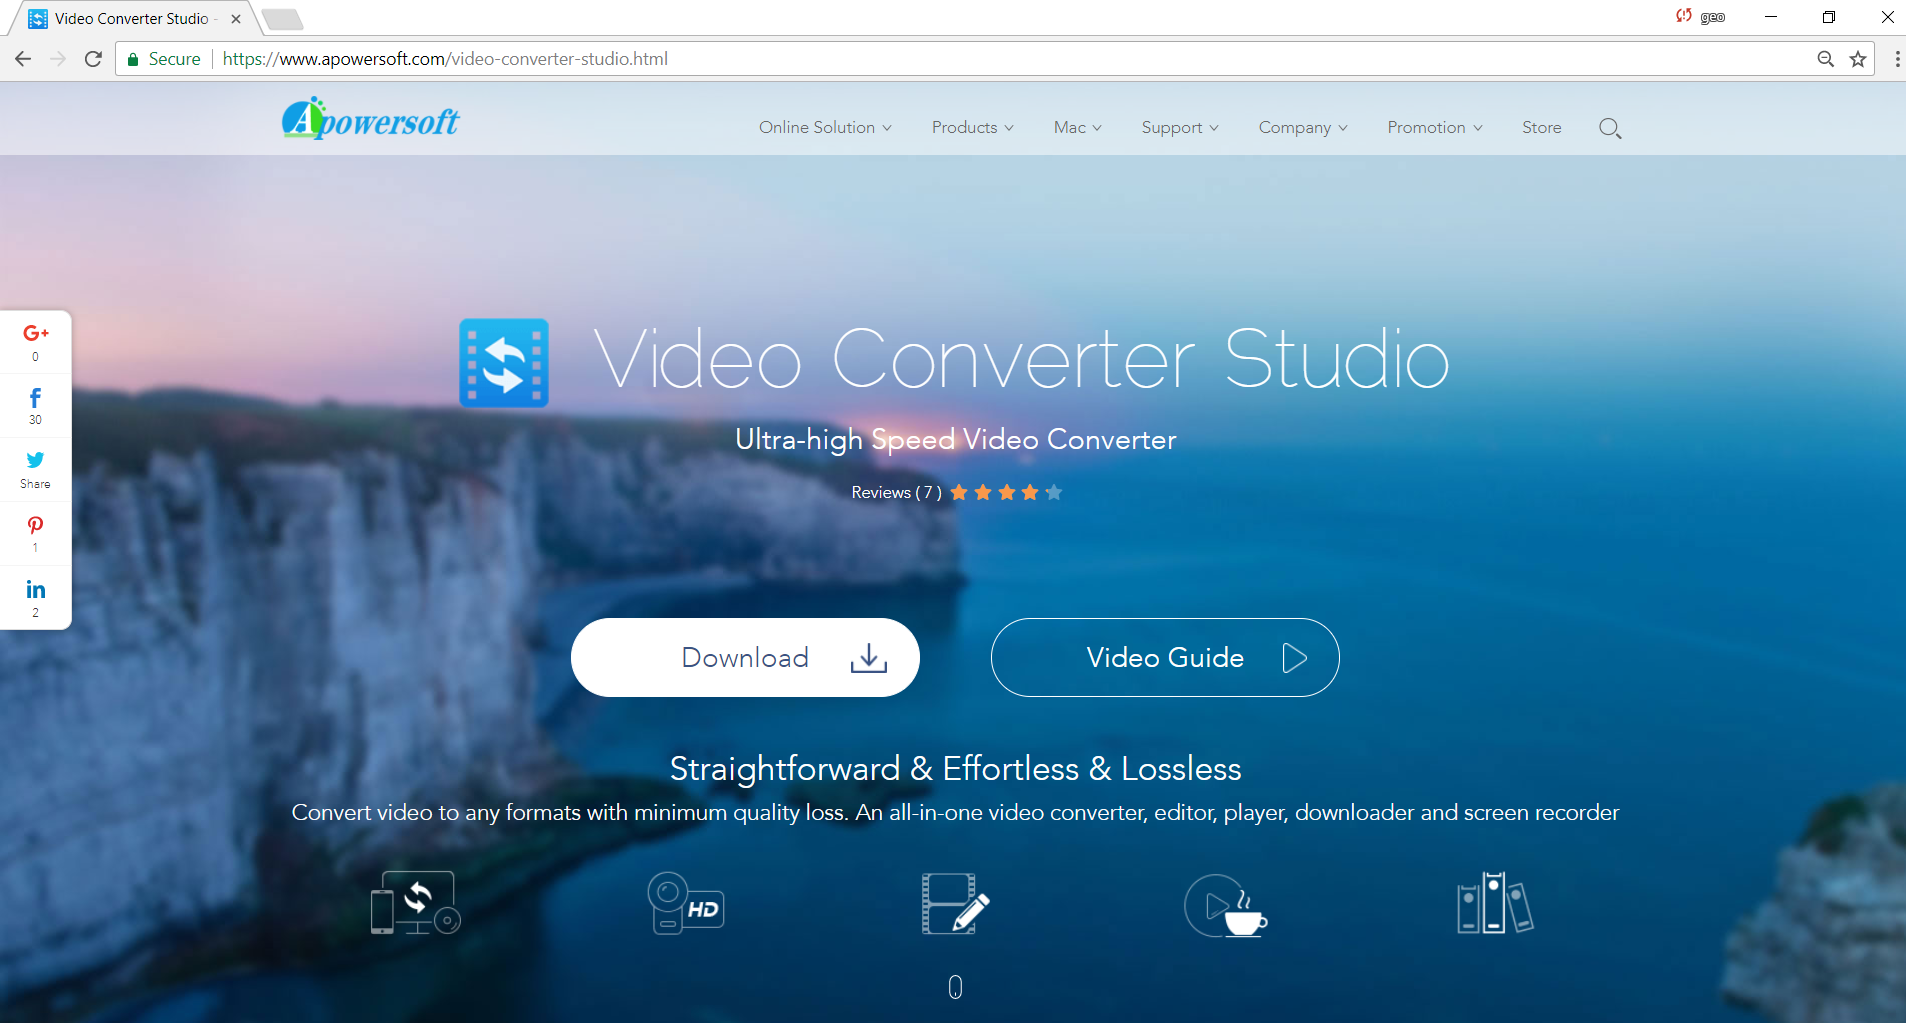Click the scroll-down mouse indicator
The image size is (1906, 1023).
click(x=955, y=987)
